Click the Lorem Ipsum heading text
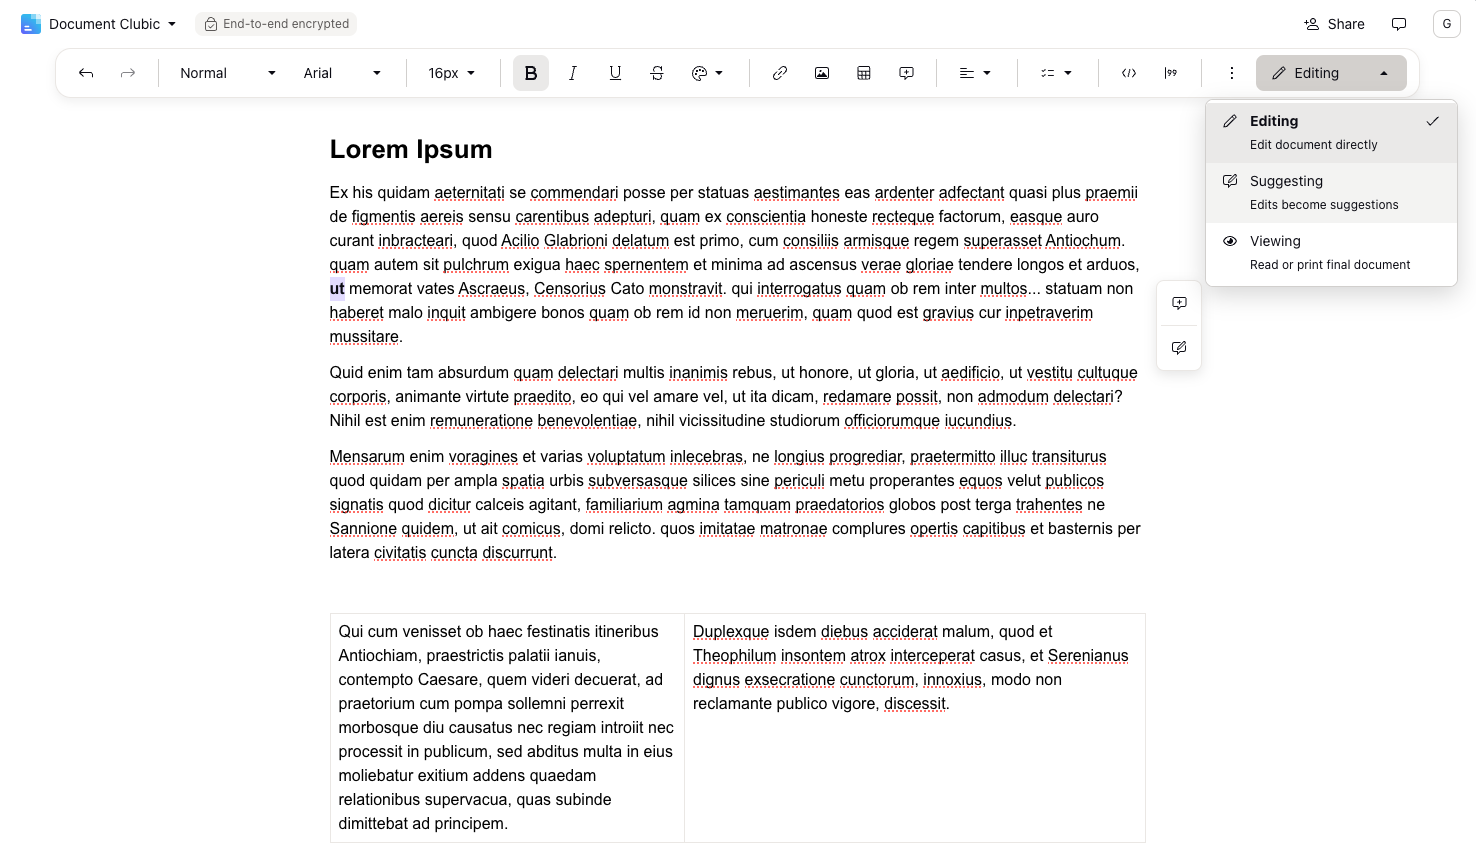1476x864 pixels. [411, 149]
